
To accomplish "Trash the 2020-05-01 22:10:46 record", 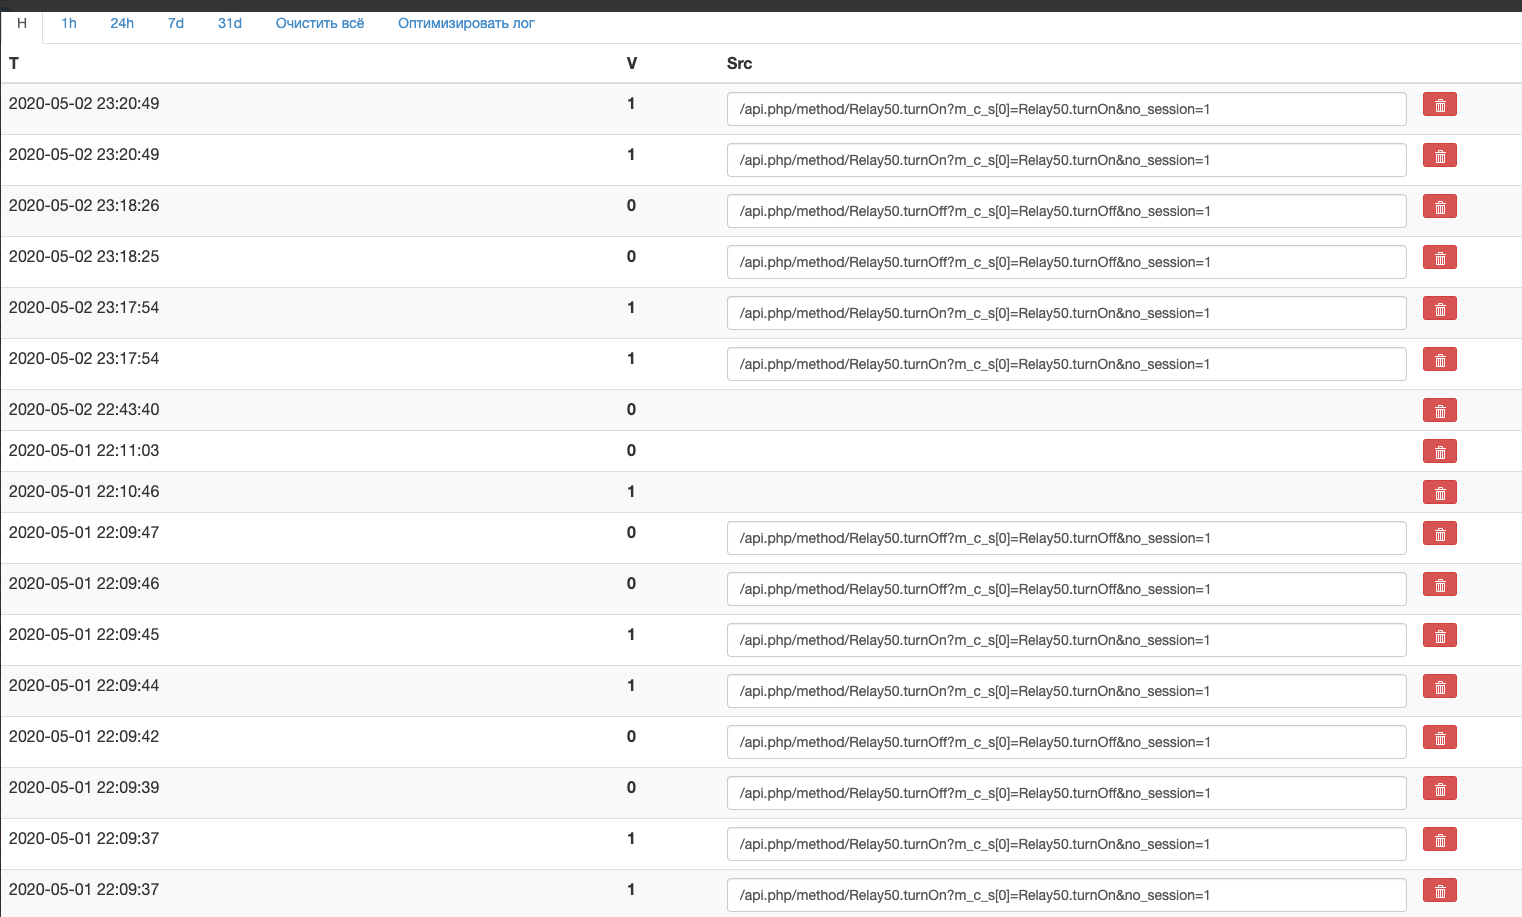I will click(x=1439, y=493).
